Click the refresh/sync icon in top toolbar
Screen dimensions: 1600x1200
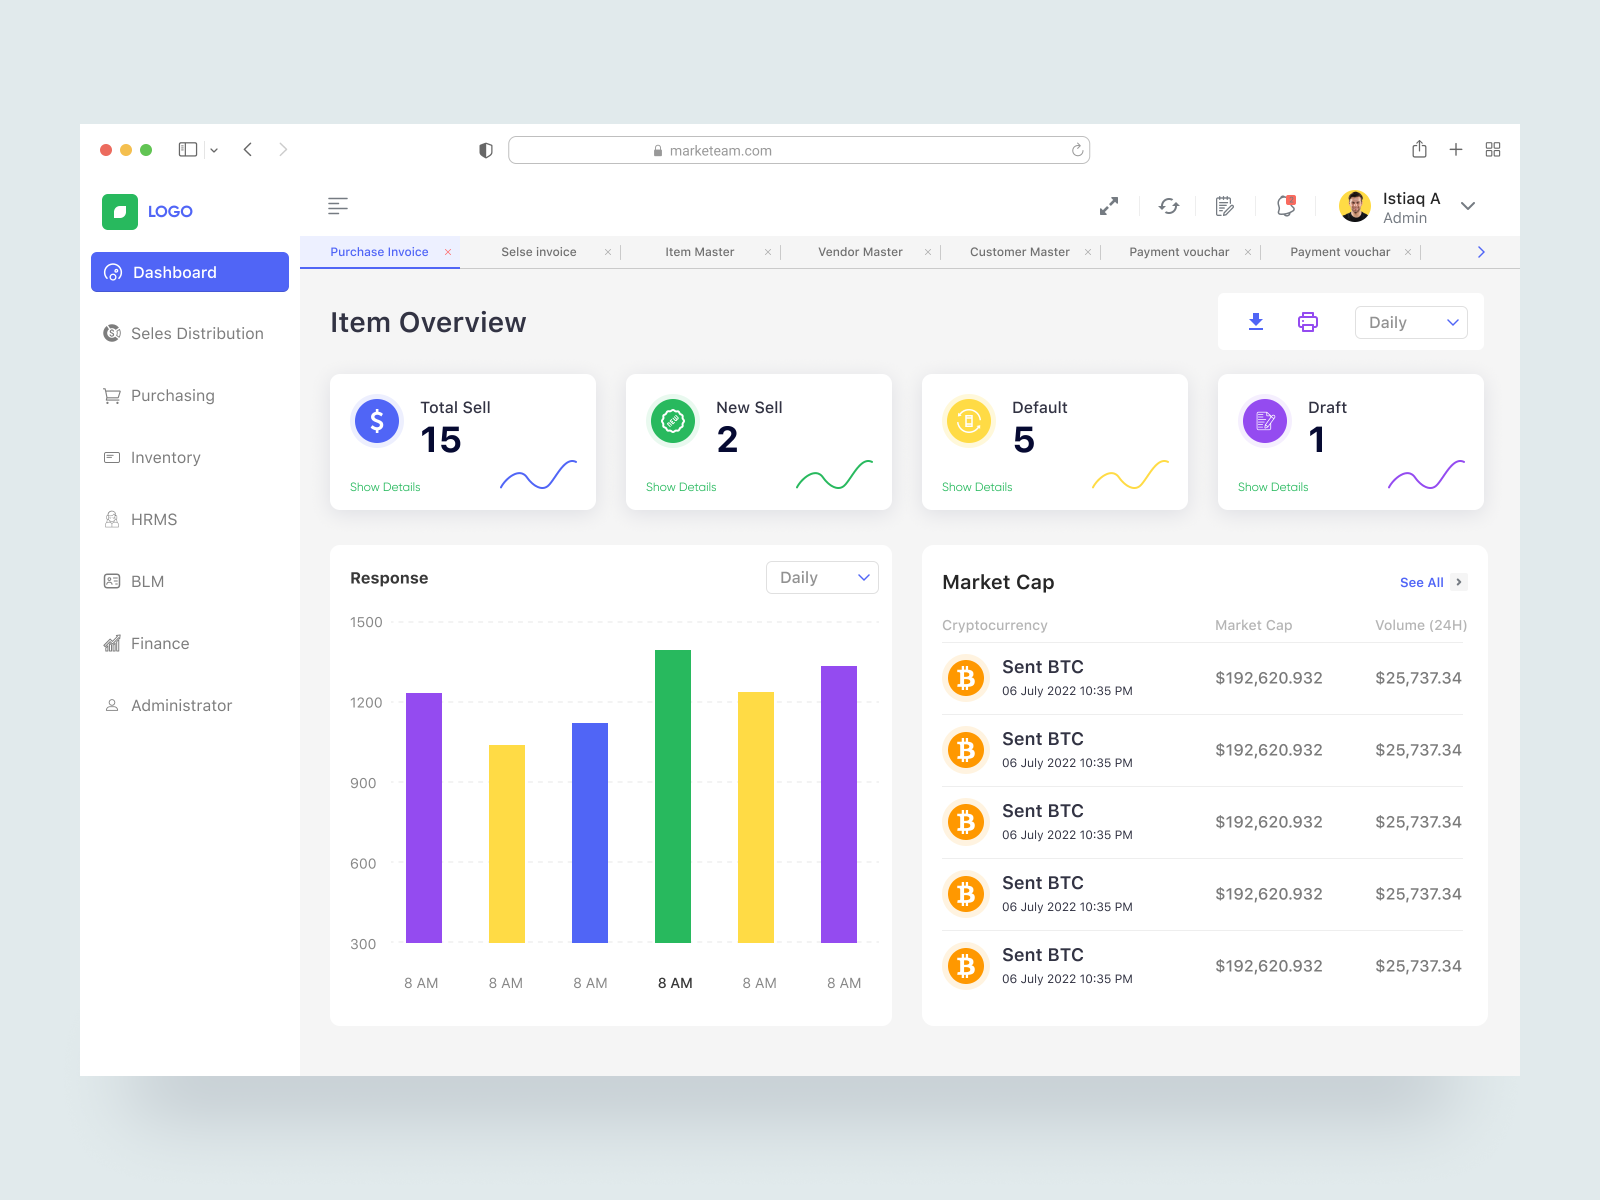(x=1168, y=206)
